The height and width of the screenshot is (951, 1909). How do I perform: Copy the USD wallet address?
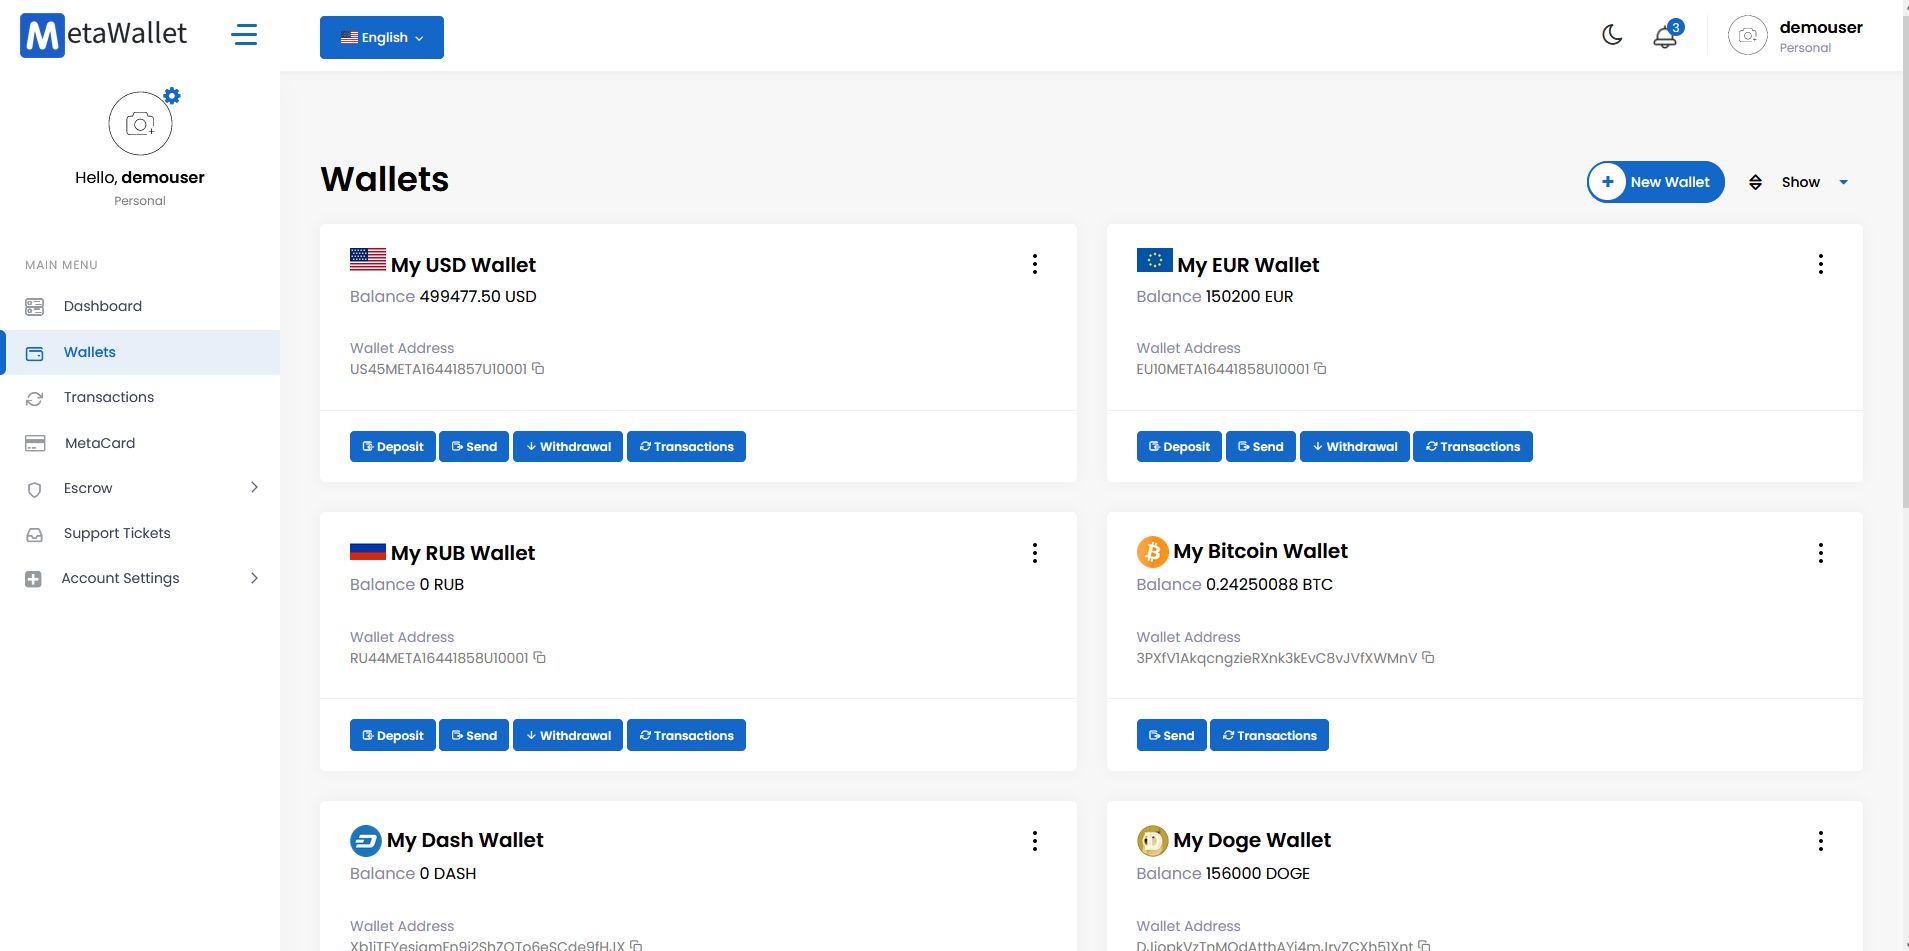click(538, 369)
